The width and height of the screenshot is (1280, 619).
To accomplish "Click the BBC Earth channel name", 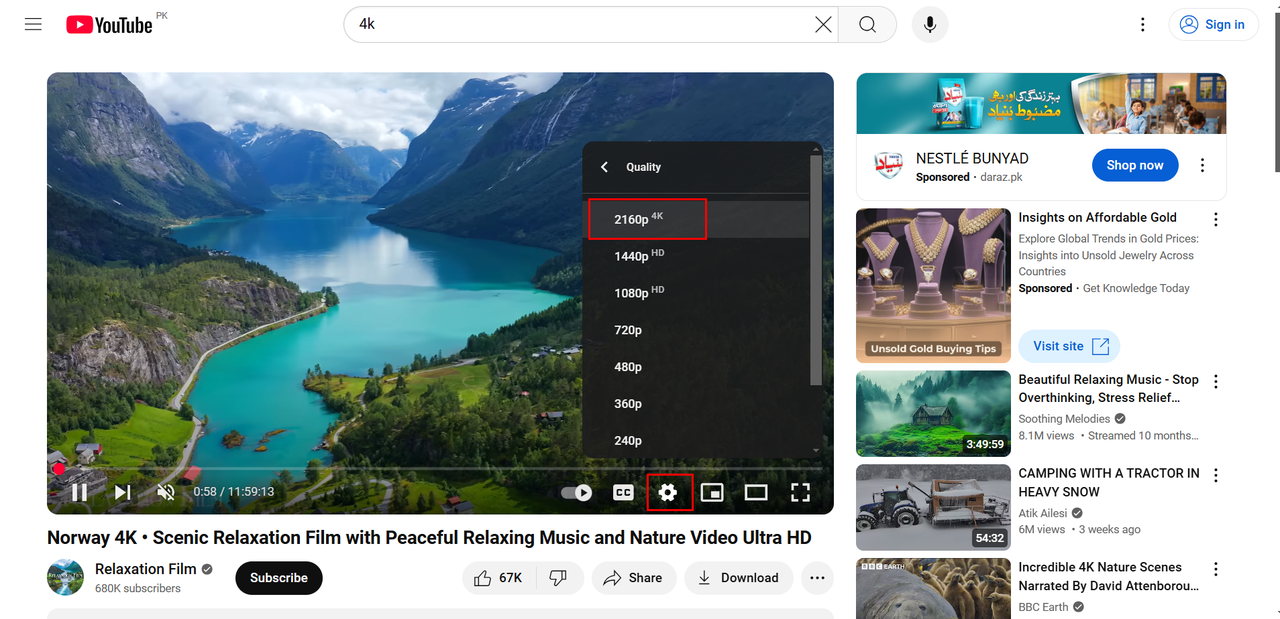I will 1043,607.
